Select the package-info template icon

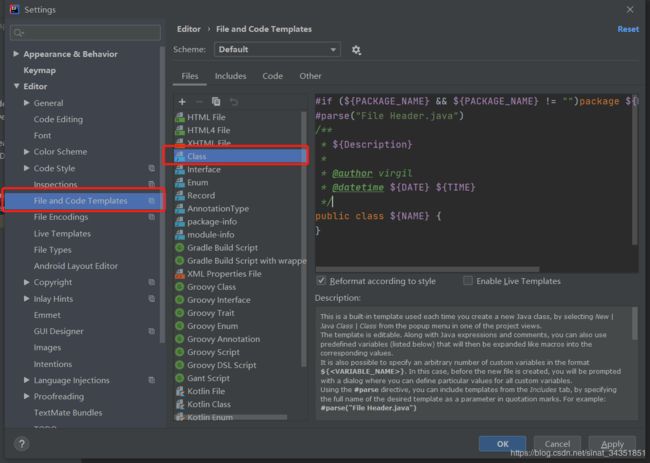point(179,222)
